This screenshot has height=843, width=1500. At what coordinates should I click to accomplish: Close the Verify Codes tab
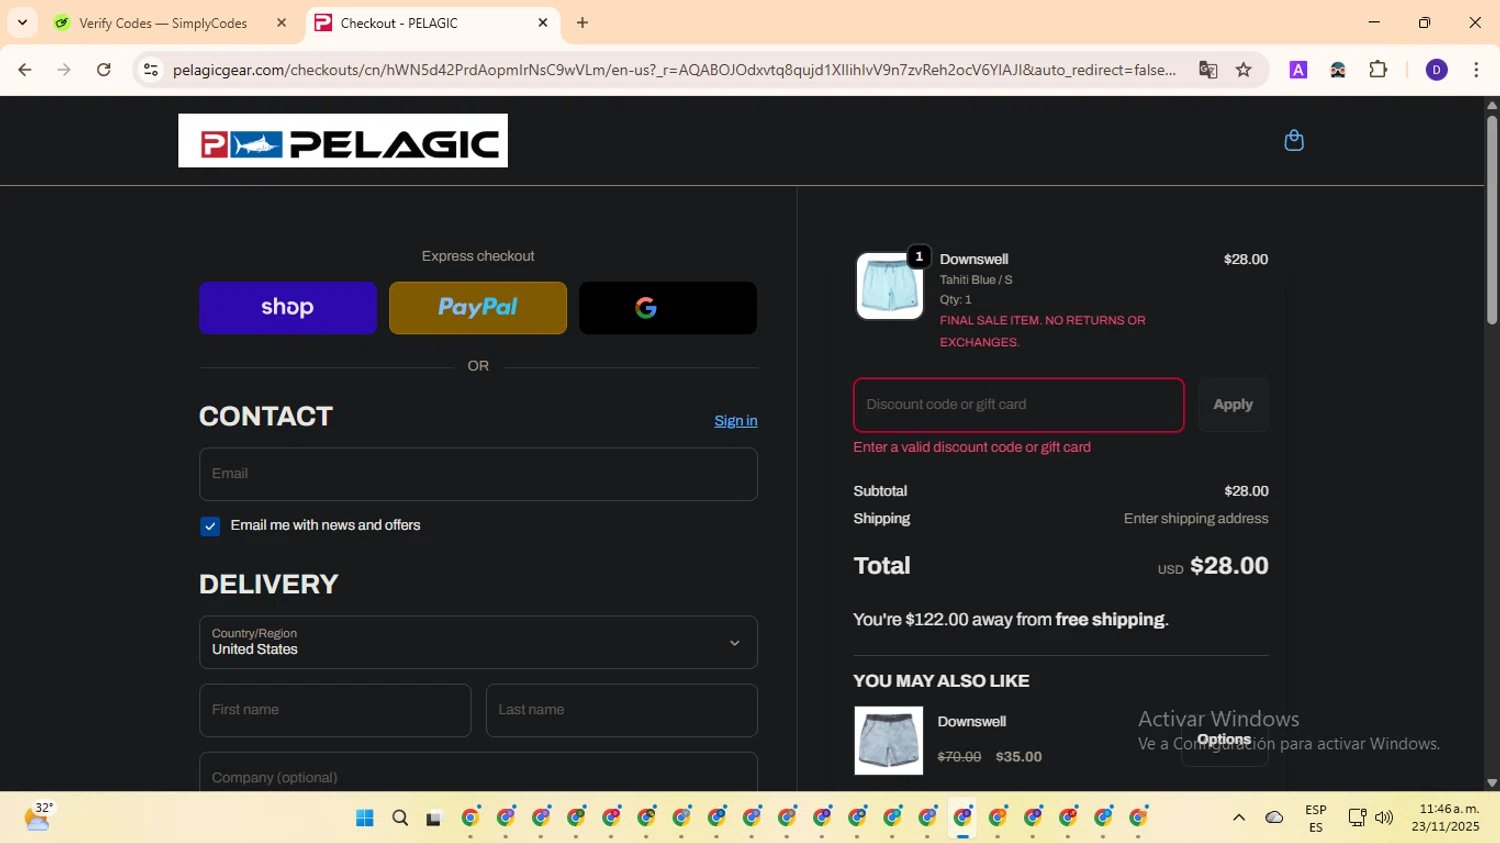coord(281,23)
